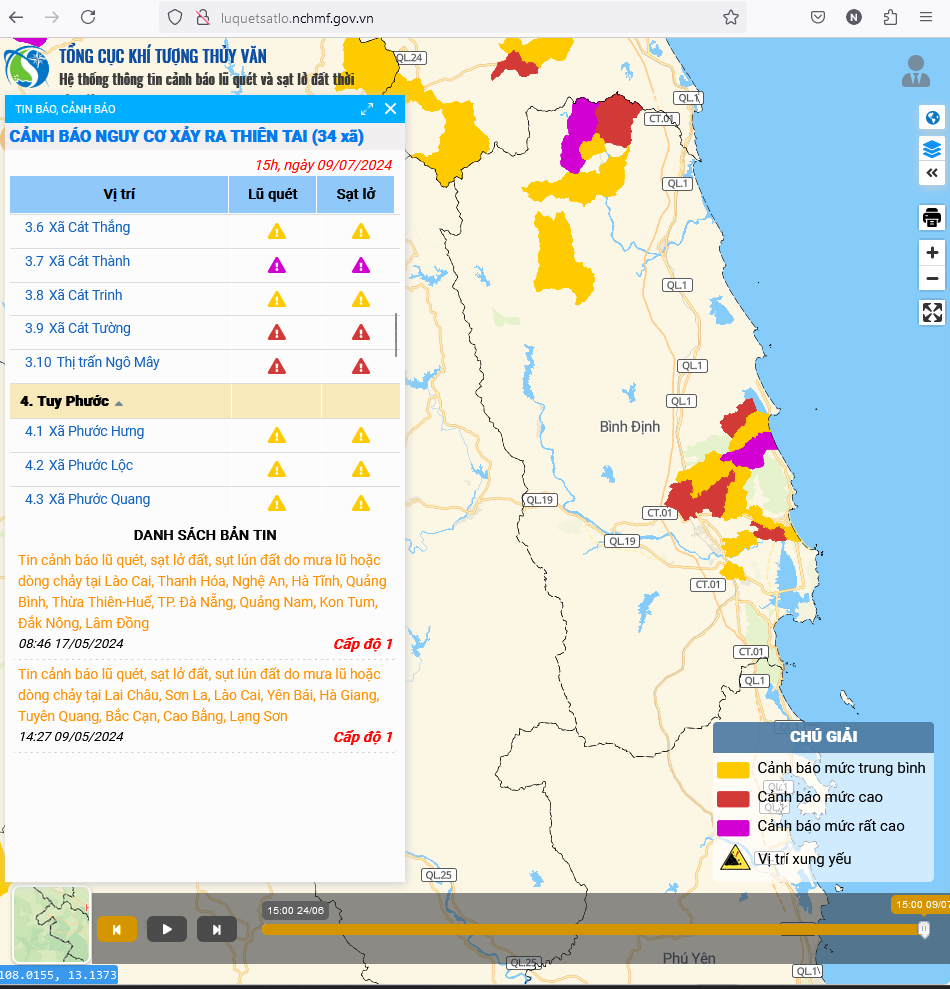Image resolution: width=950 pixels, height=989 pixels.
Task: Open the 17/05/2024 warning bulletin
Action: coord(202,592)
